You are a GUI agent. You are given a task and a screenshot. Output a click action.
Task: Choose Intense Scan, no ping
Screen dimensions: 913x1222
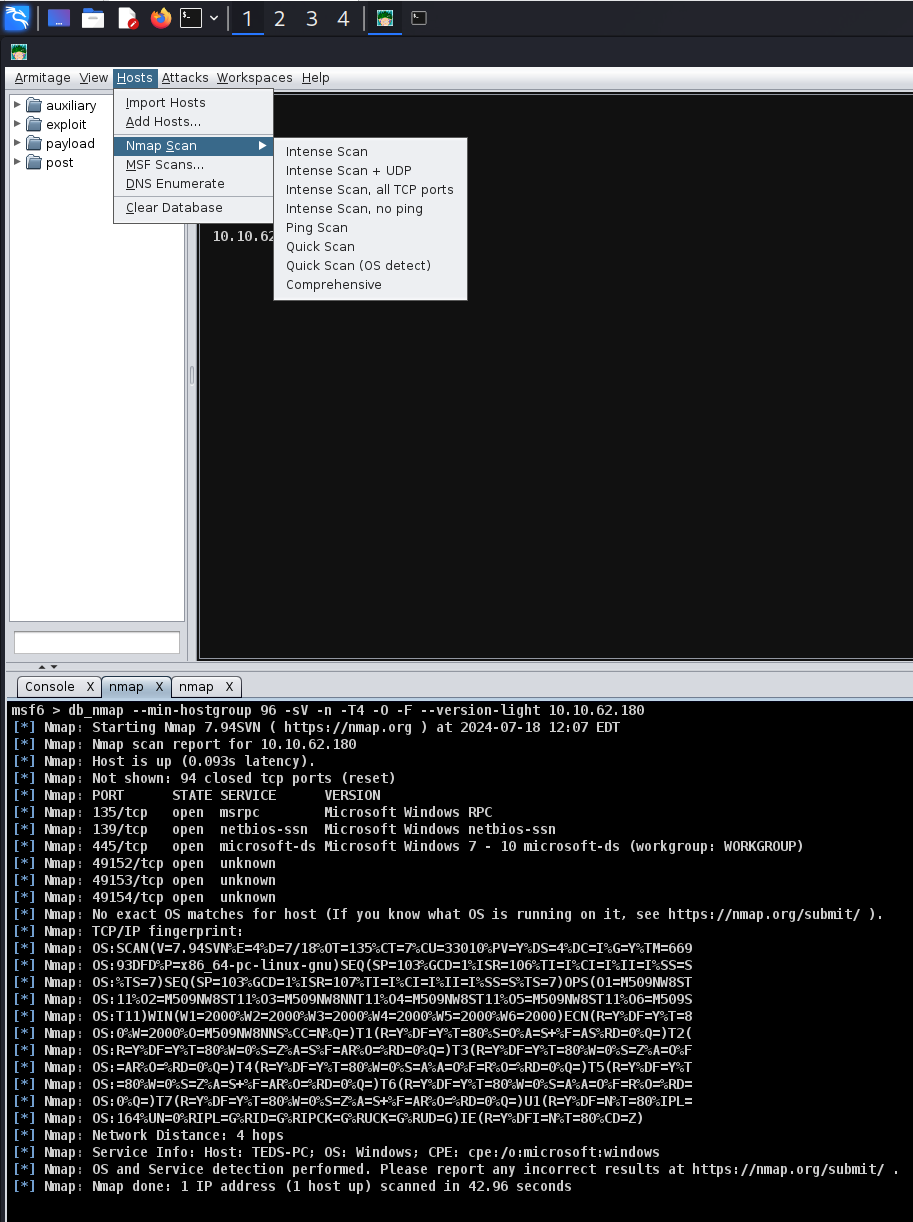pyautogui.click(x=370, y=209)
